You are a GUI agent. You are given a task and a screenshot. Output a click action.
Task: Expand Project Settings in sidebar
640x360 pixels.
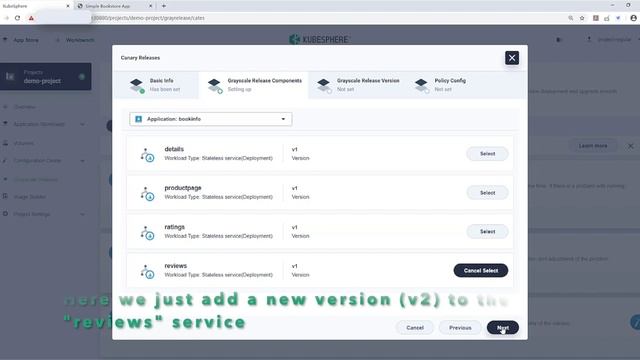point(44,214)
